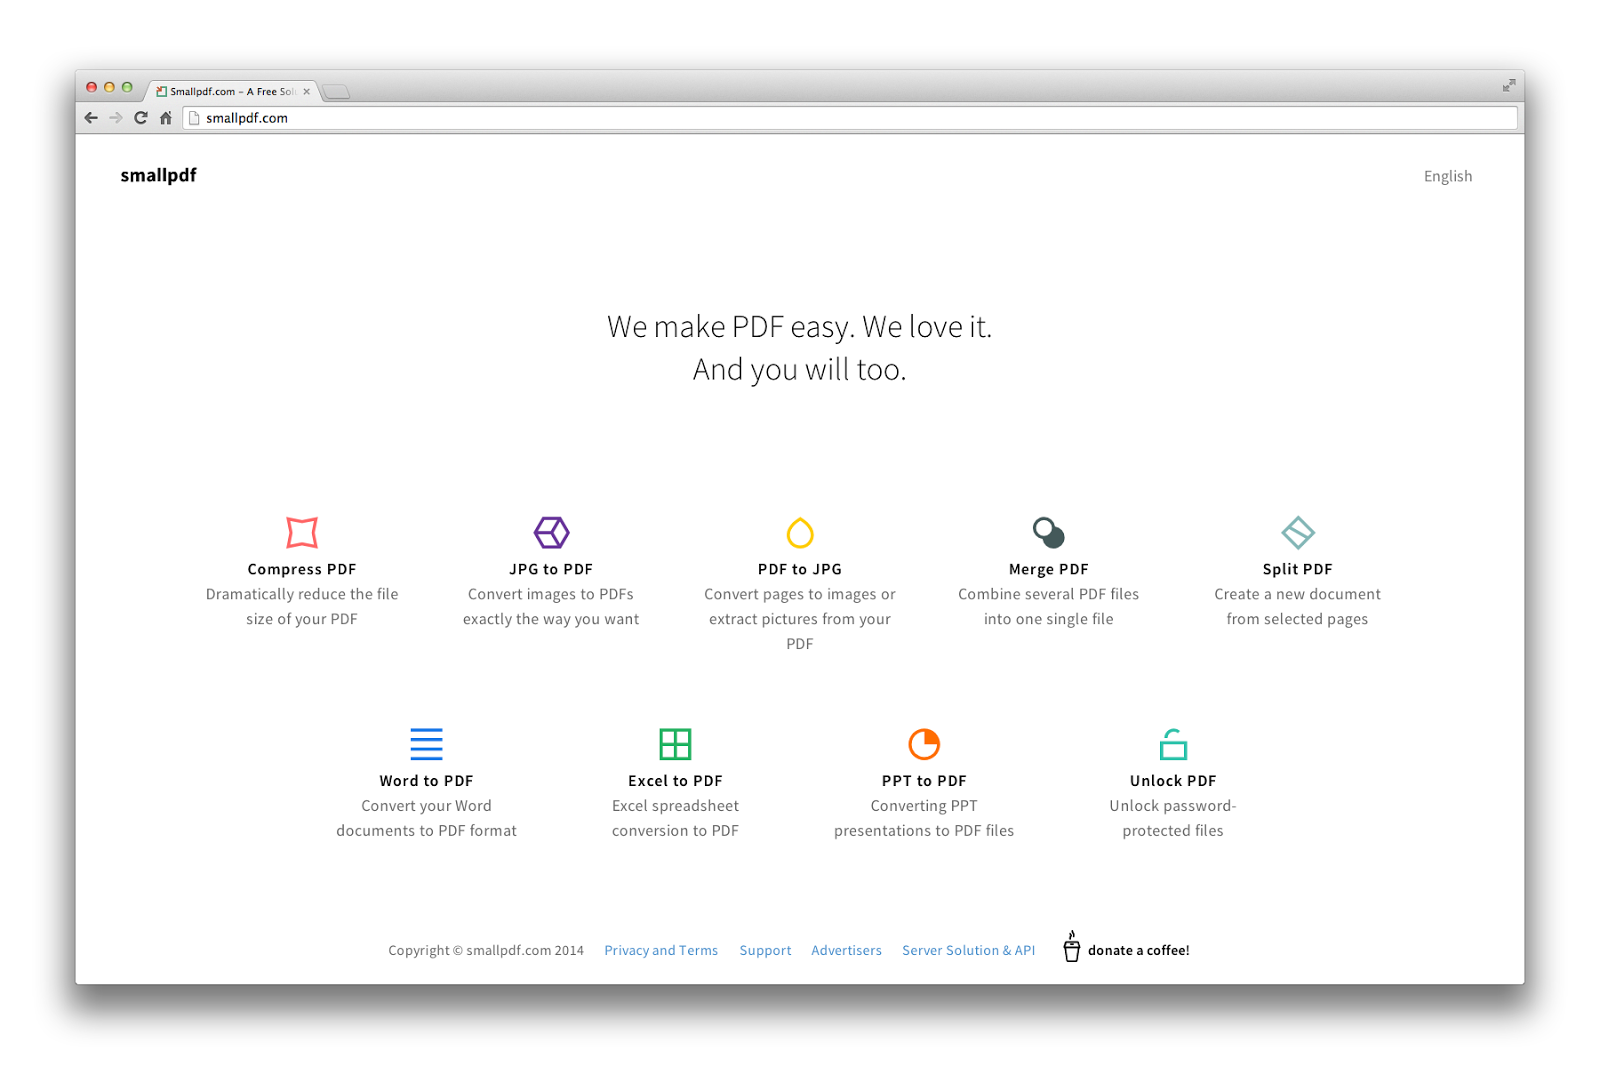Open the Privacy and Terms link
This screenshot has width=1600, height=1067.
pos(660,950)
